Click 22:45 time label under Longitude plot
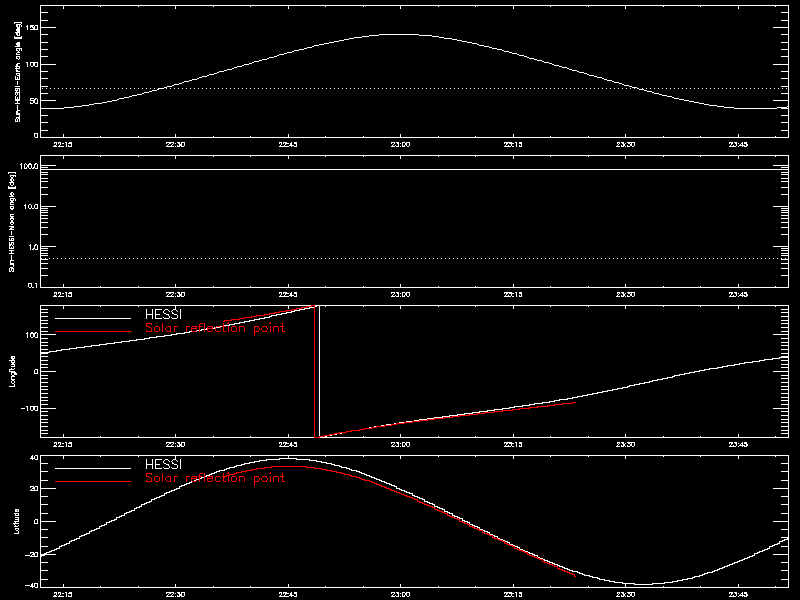Viewport: 800px width, 600px height. [288, 445]
